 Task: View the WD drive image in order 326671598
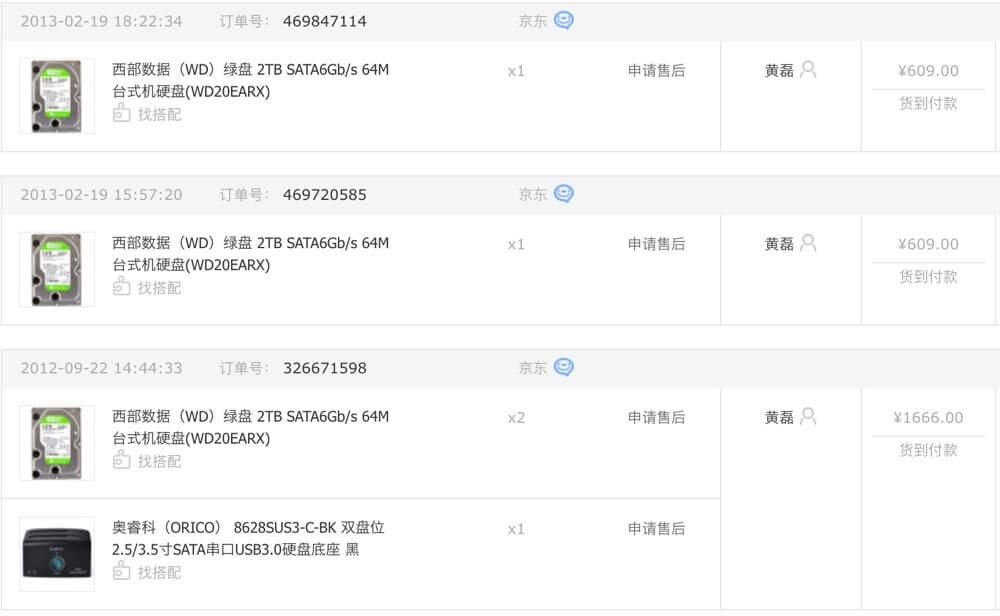point(57,442)
